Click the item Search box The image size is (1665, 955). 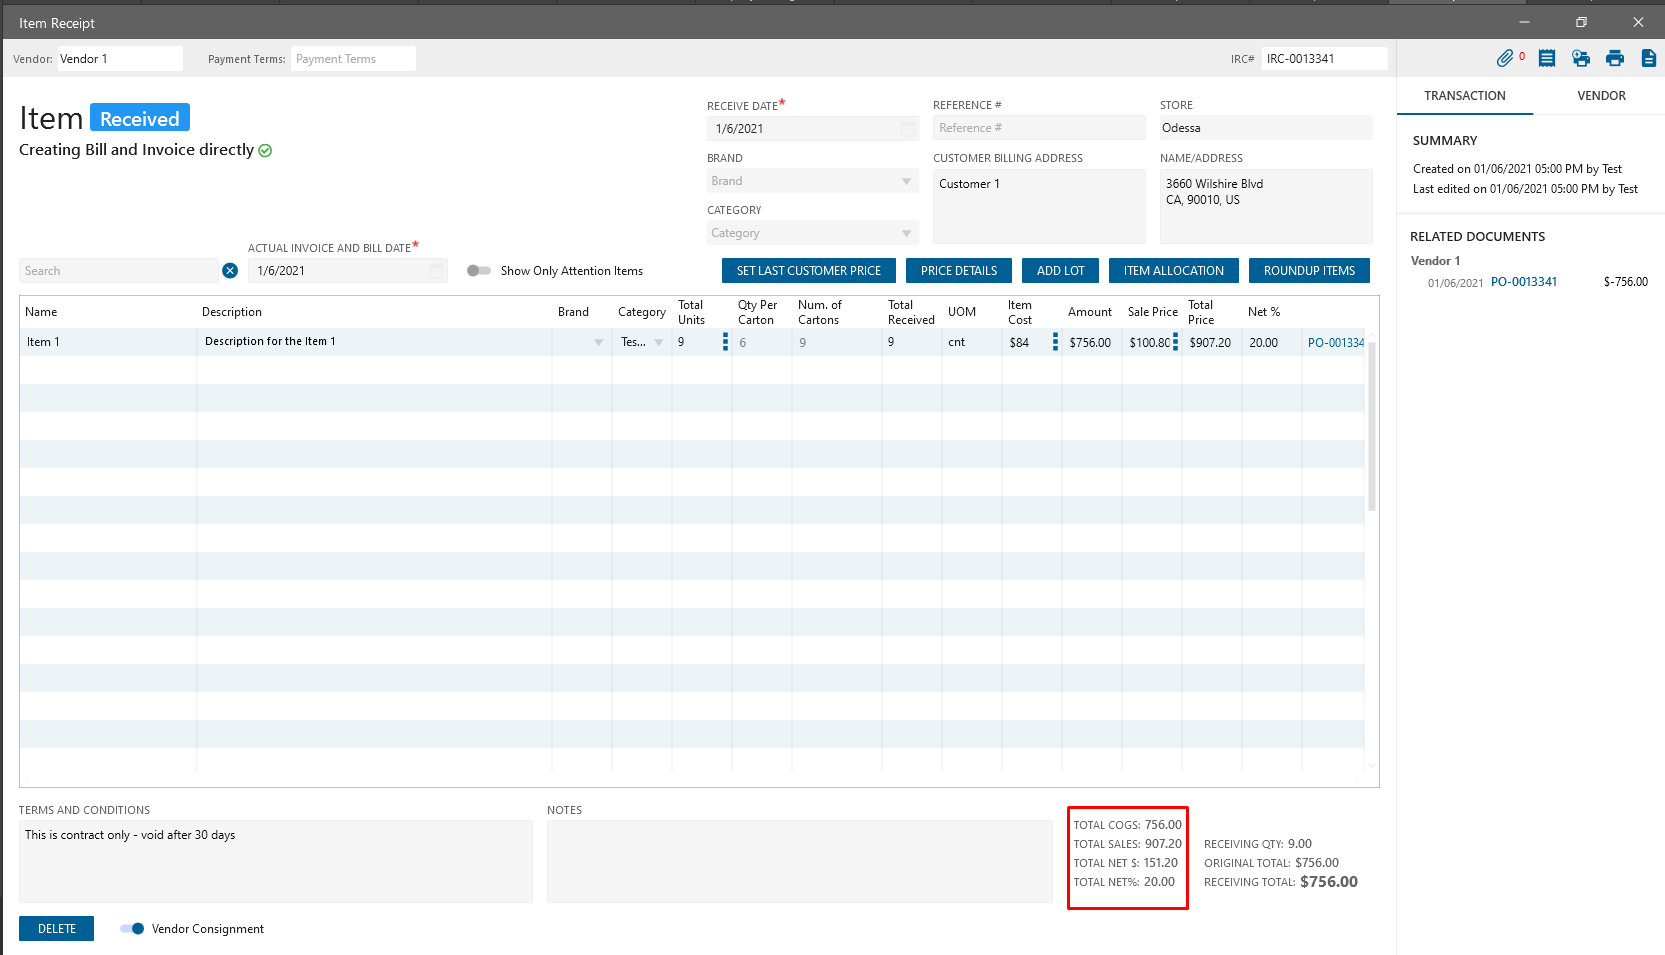tap(119, 271)
